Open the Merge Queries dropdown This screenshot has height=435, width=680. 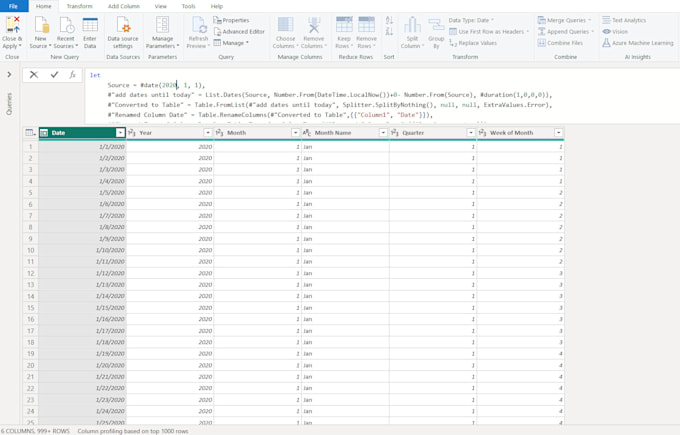(x=564, y=20)
